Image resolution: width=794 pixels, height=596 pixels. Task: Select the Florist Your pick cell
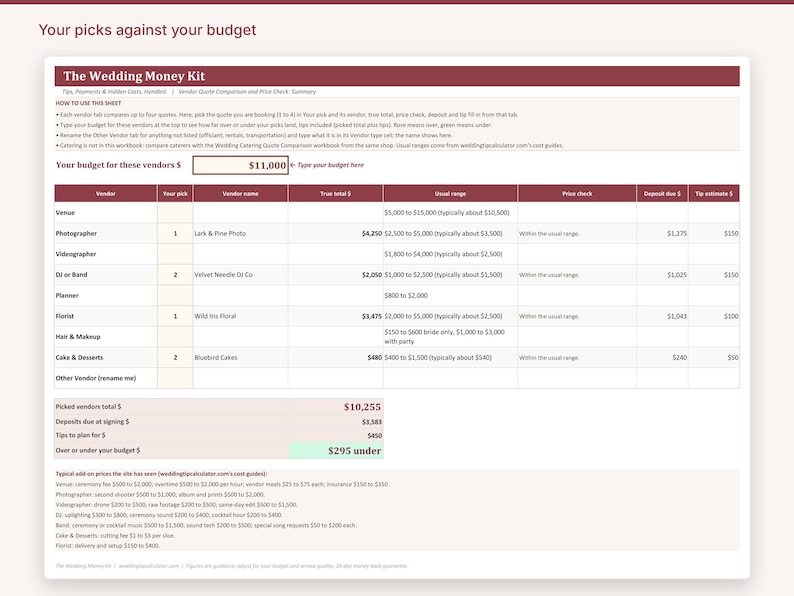click(x=175, y=316)
